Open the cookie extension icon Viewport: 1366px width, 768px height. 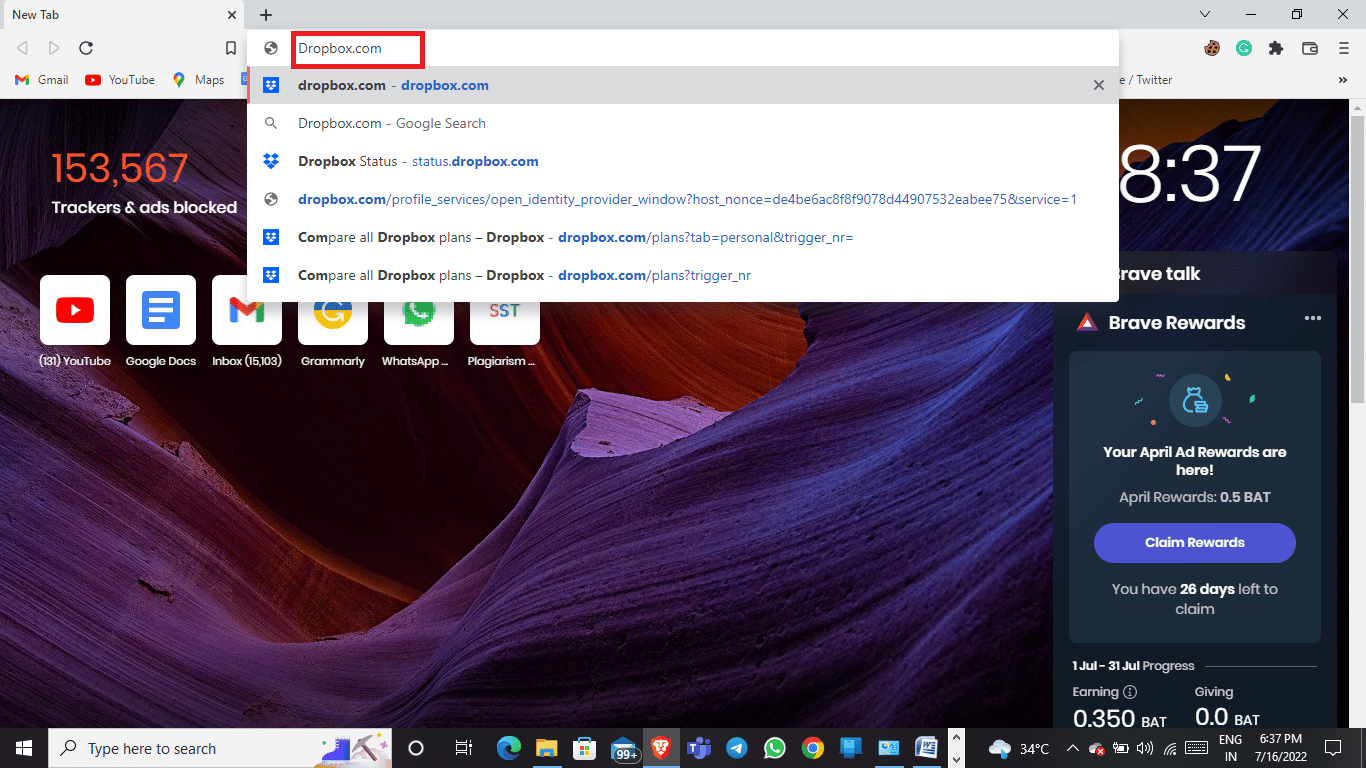[x=1212, y=48]
